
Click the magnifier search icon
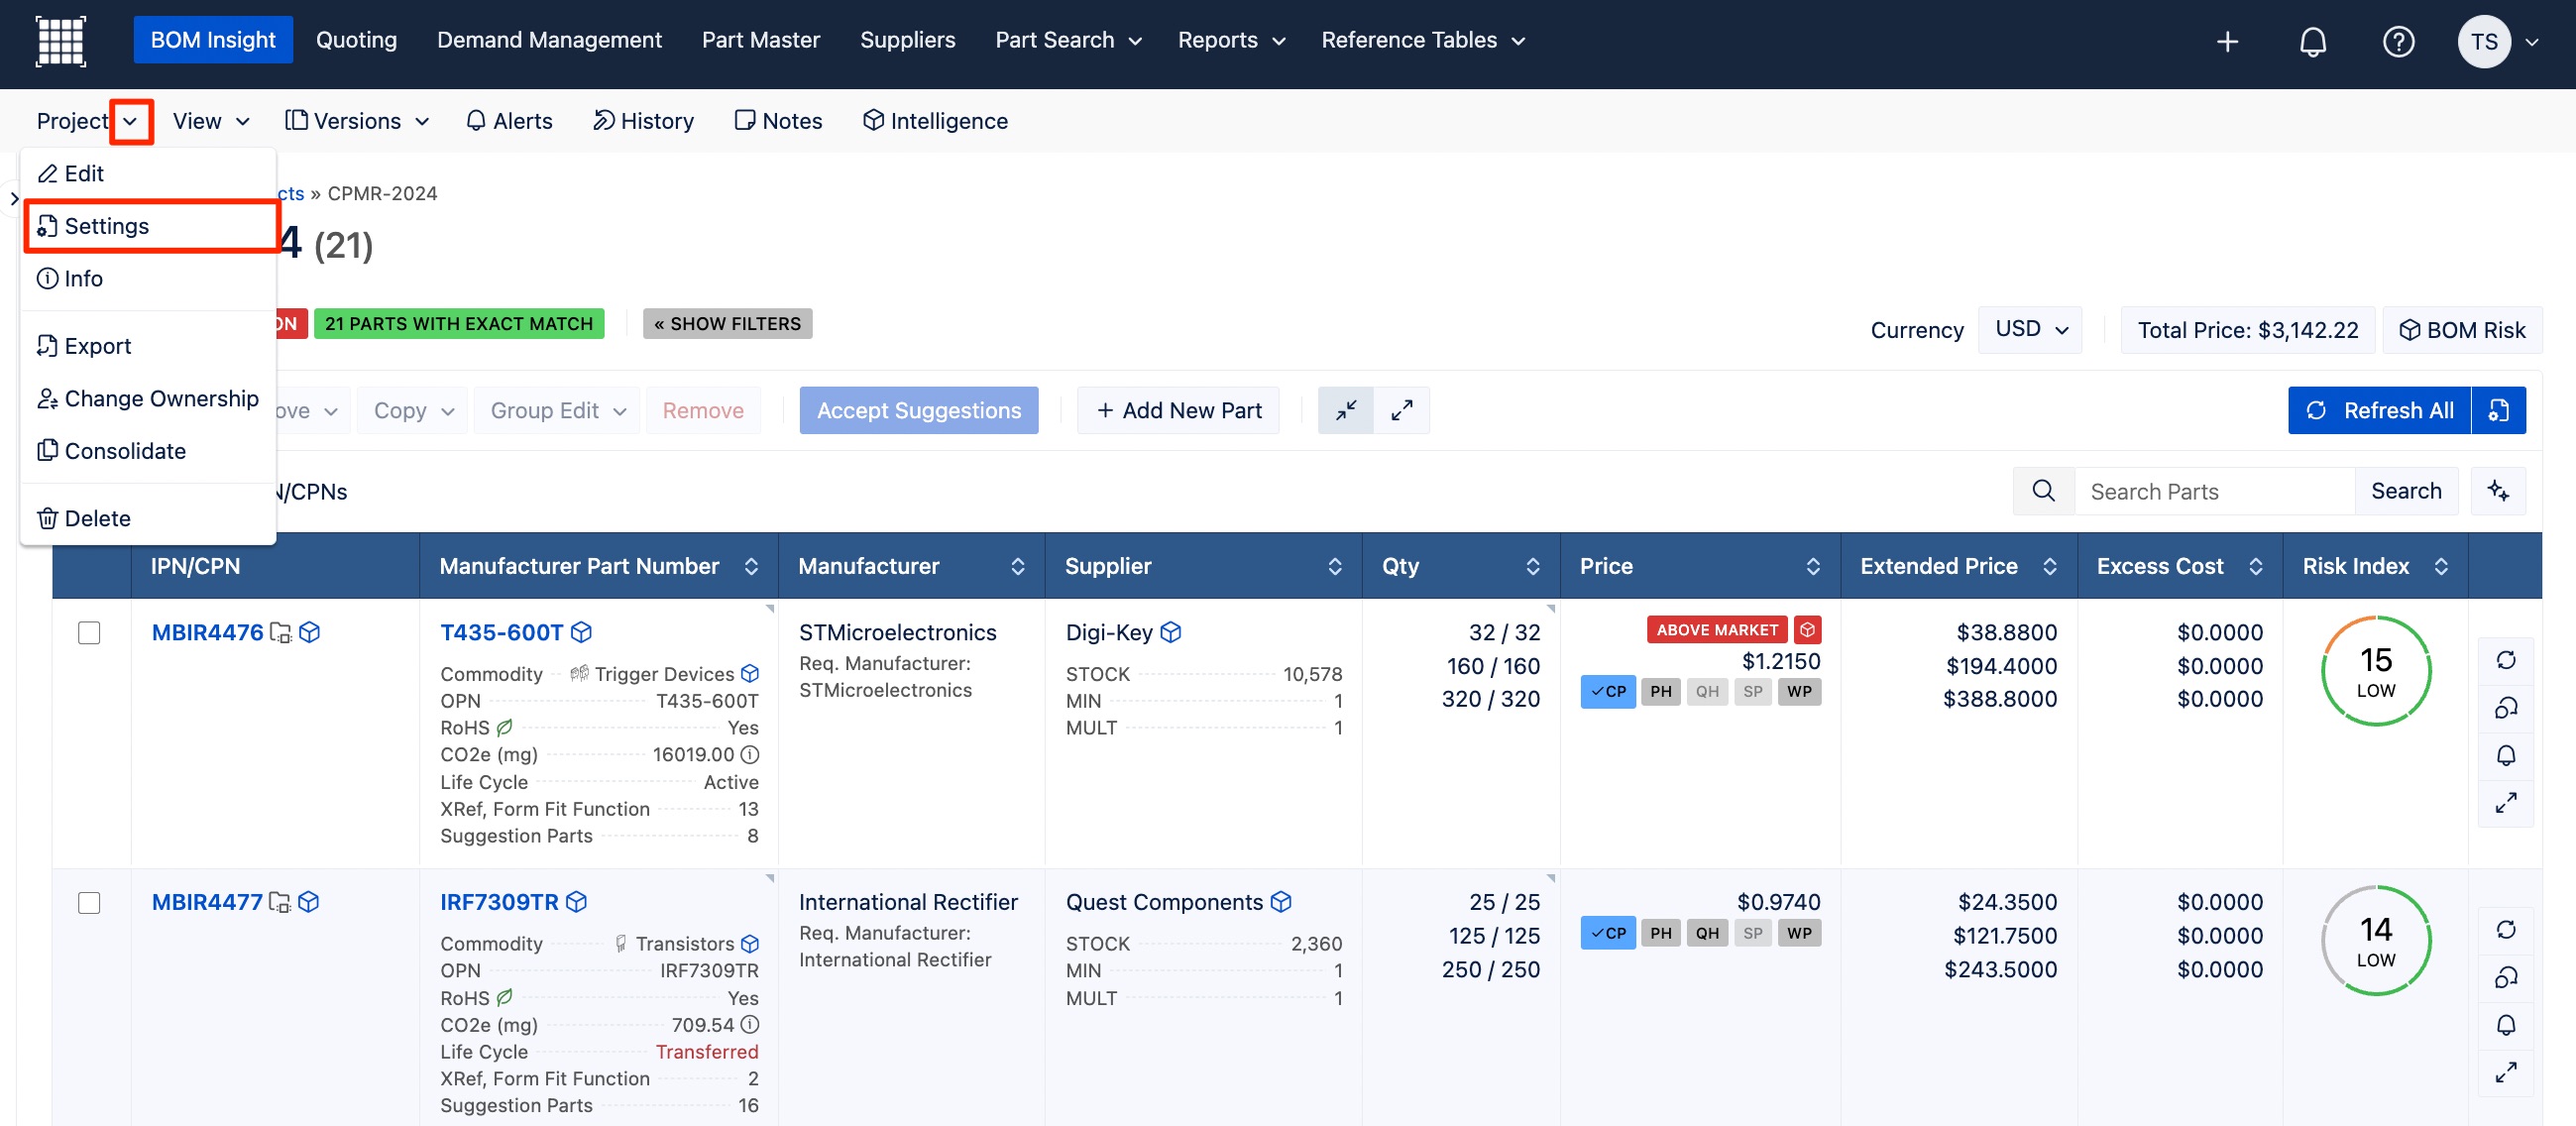tap(2044, 491)
